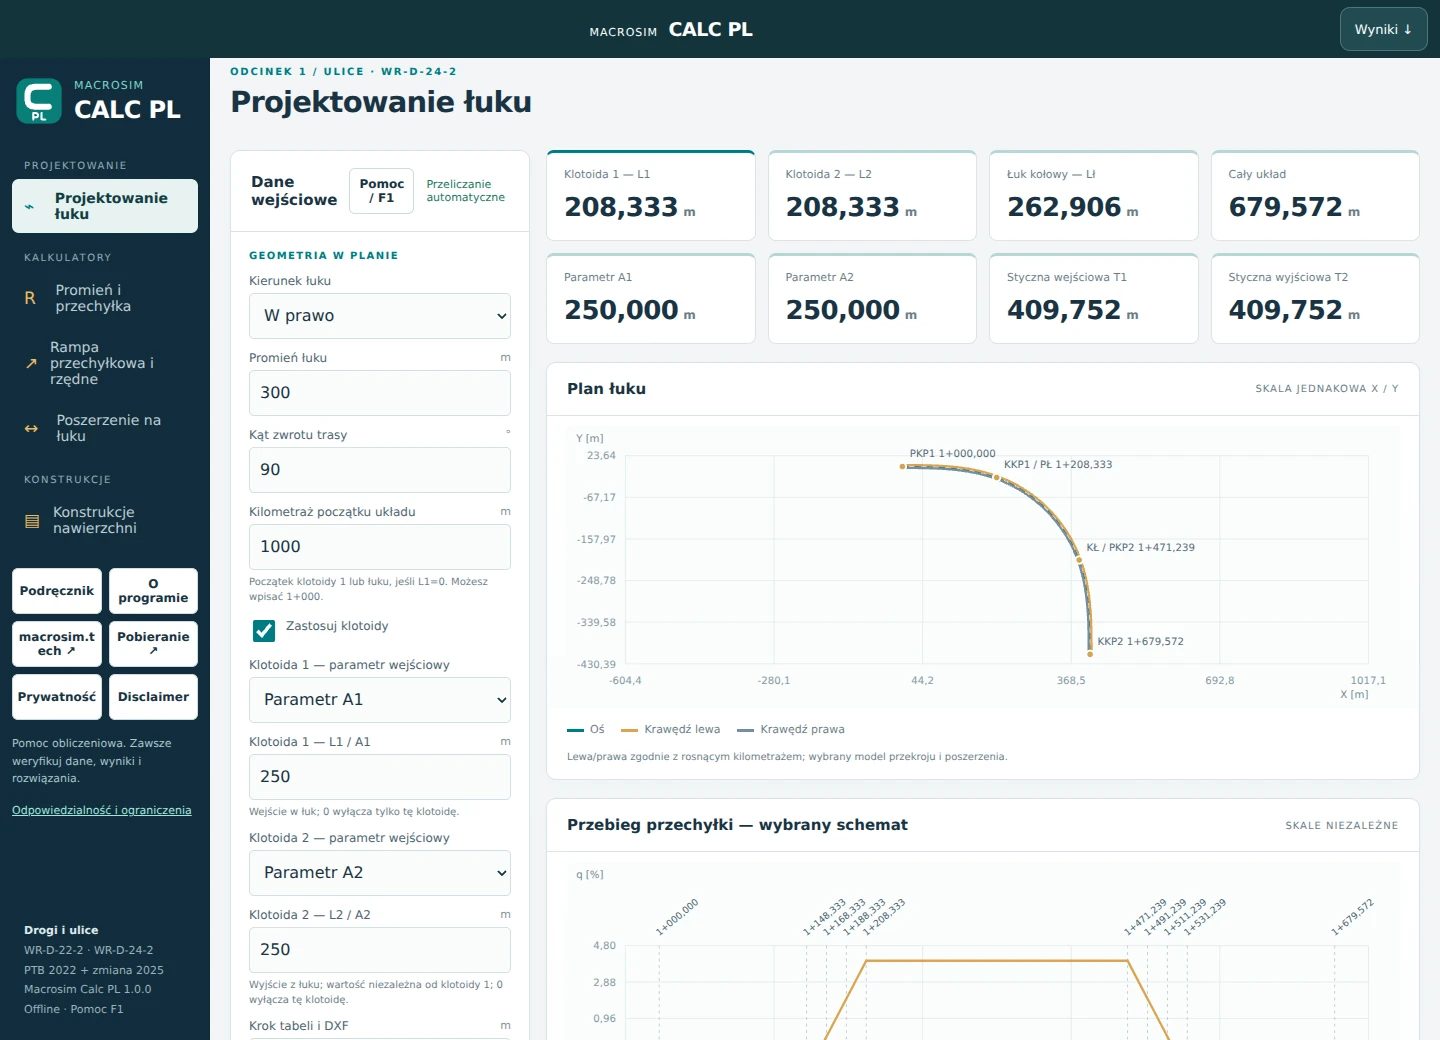Click the Cały układ result card

point(1315,195)
